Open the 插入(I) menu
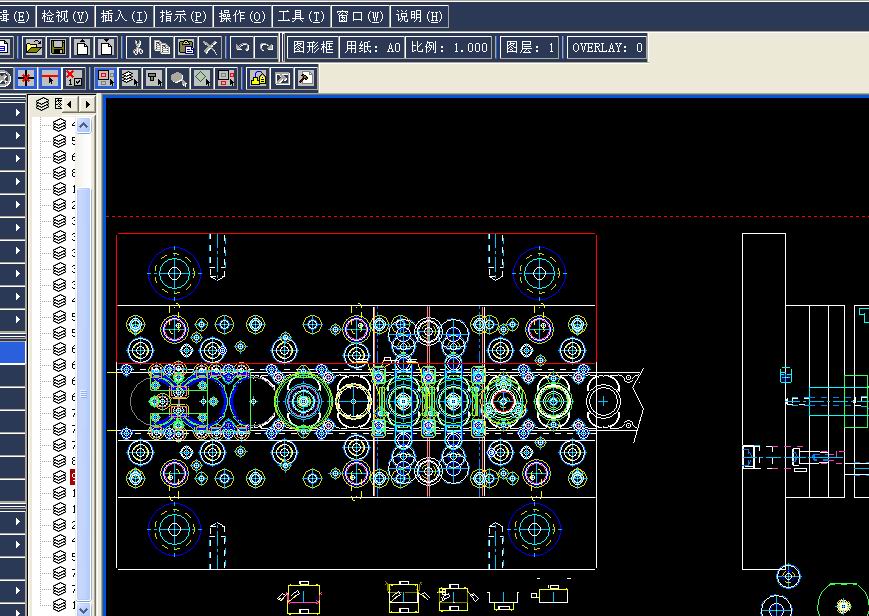 [124, 16]
